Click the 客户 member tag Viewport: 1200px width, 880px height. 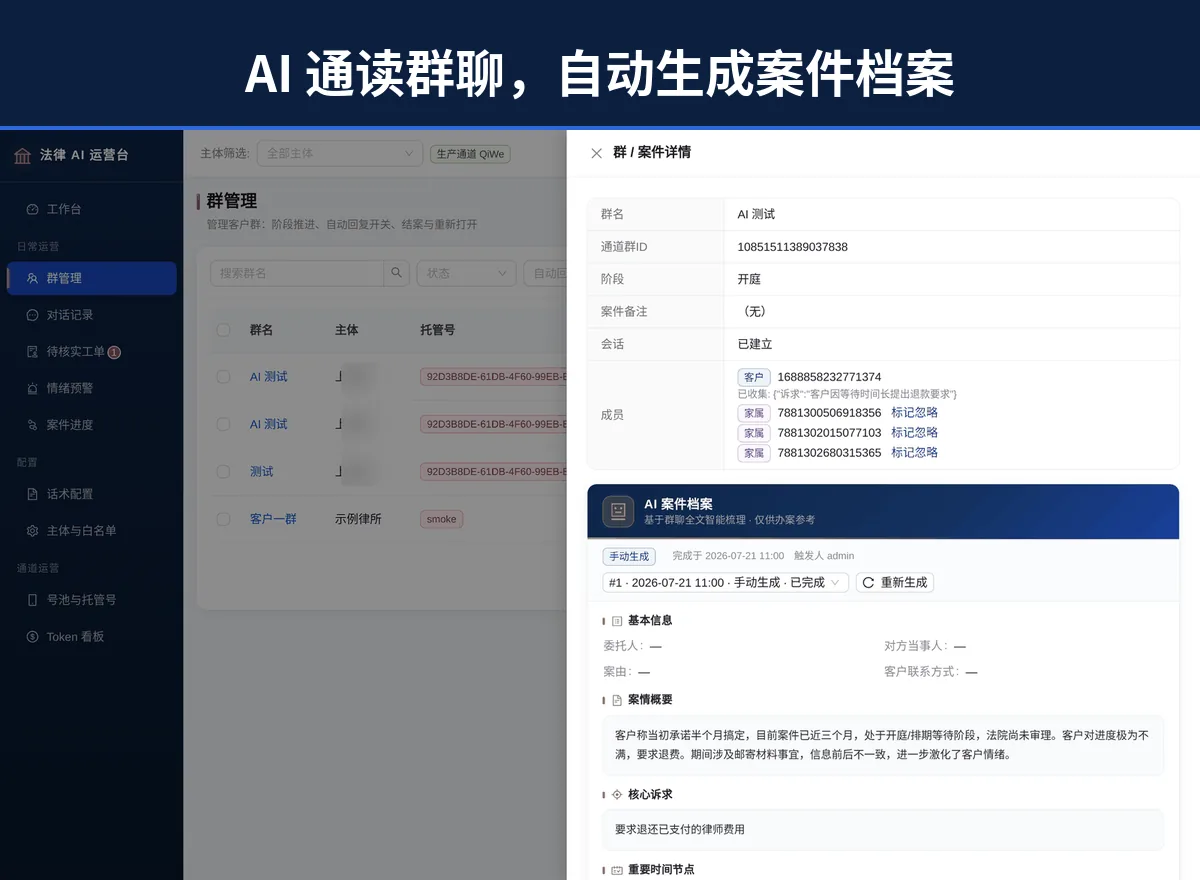(x=754, y=377)
